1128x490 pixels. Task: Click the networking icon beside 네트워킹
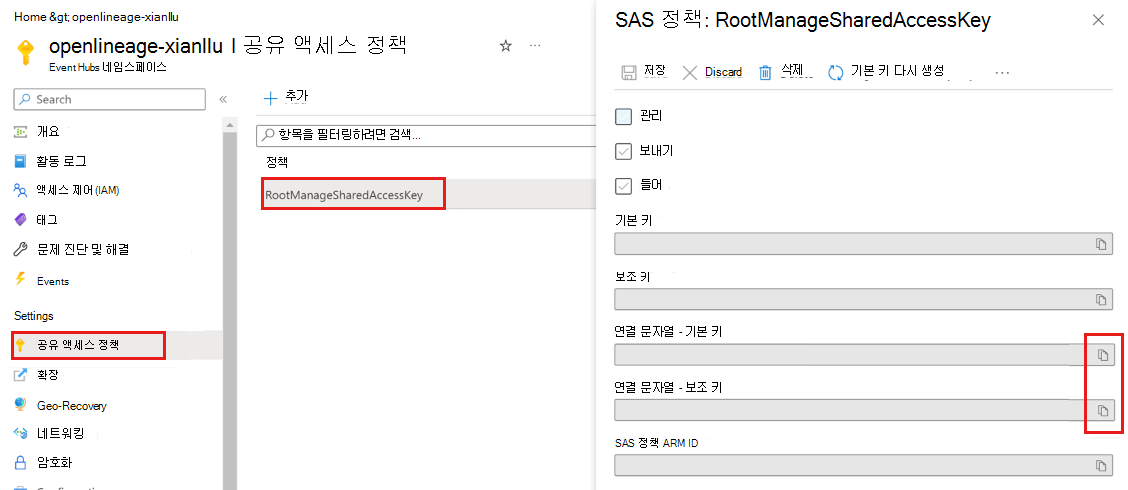(21, 433)
